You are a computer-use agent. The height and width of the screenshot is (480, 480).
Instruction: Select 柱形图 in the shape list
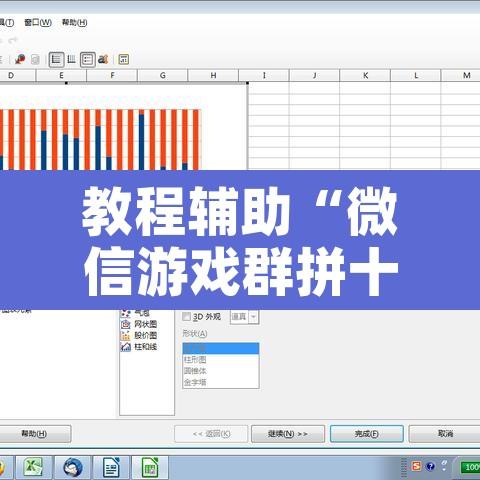(x=221, y=360)
